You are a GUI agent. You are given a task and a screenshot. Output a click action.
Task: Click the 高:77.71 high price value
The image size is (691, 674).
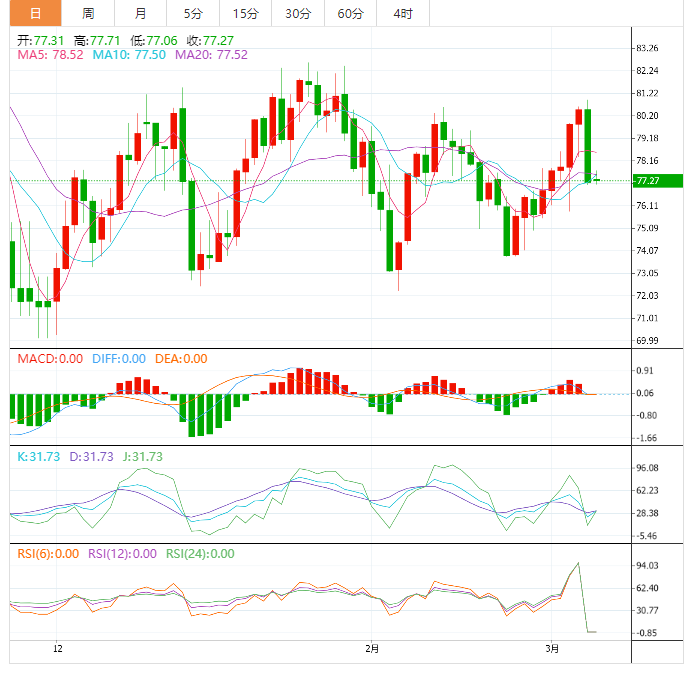(97, 41)
